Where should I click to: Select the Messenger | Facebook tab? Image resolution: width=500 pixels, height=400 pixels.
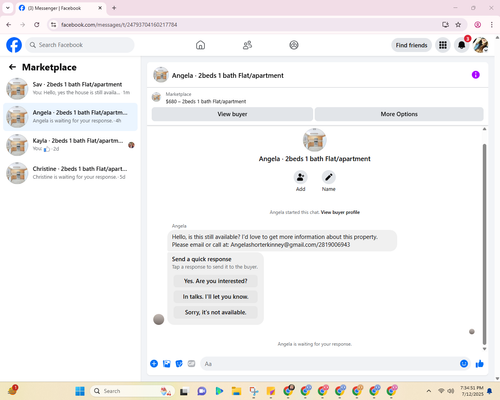tap(60, 8)
